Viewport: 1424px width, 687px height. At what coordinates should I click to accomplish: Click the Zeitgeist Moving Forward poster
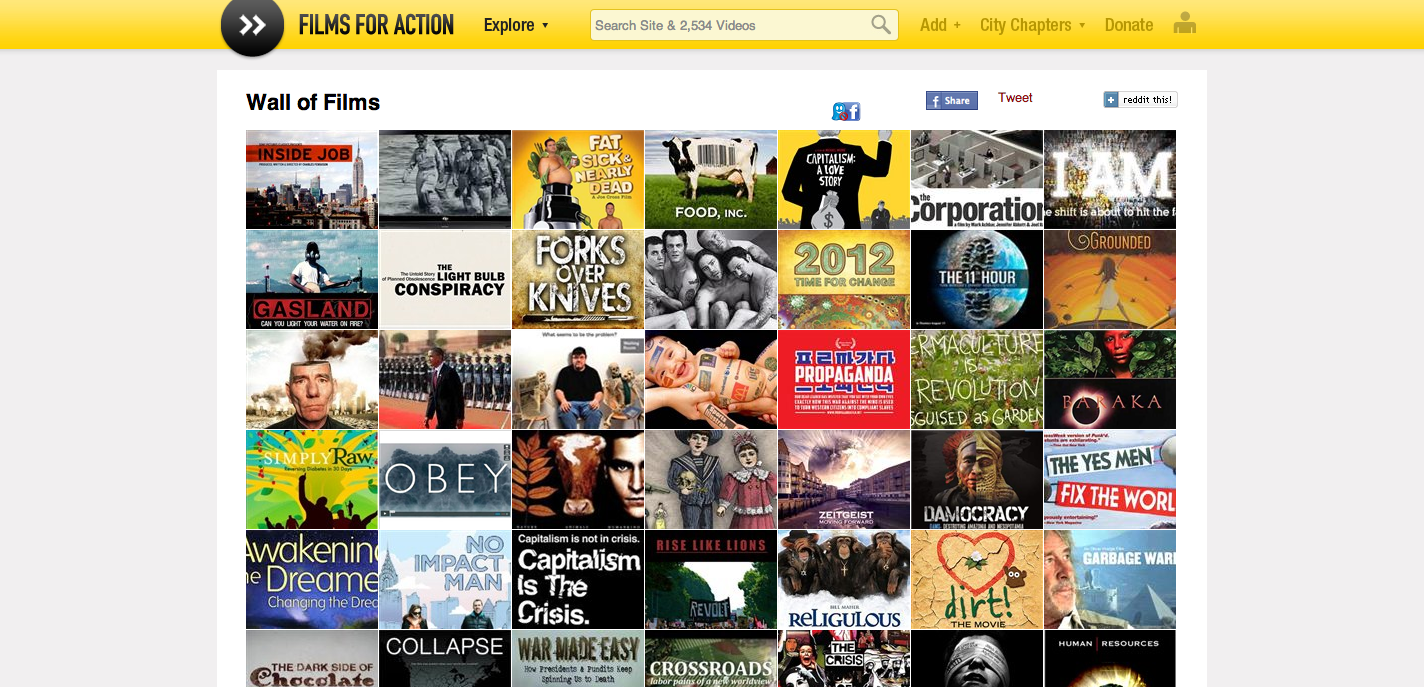click(x=843, y=479)
